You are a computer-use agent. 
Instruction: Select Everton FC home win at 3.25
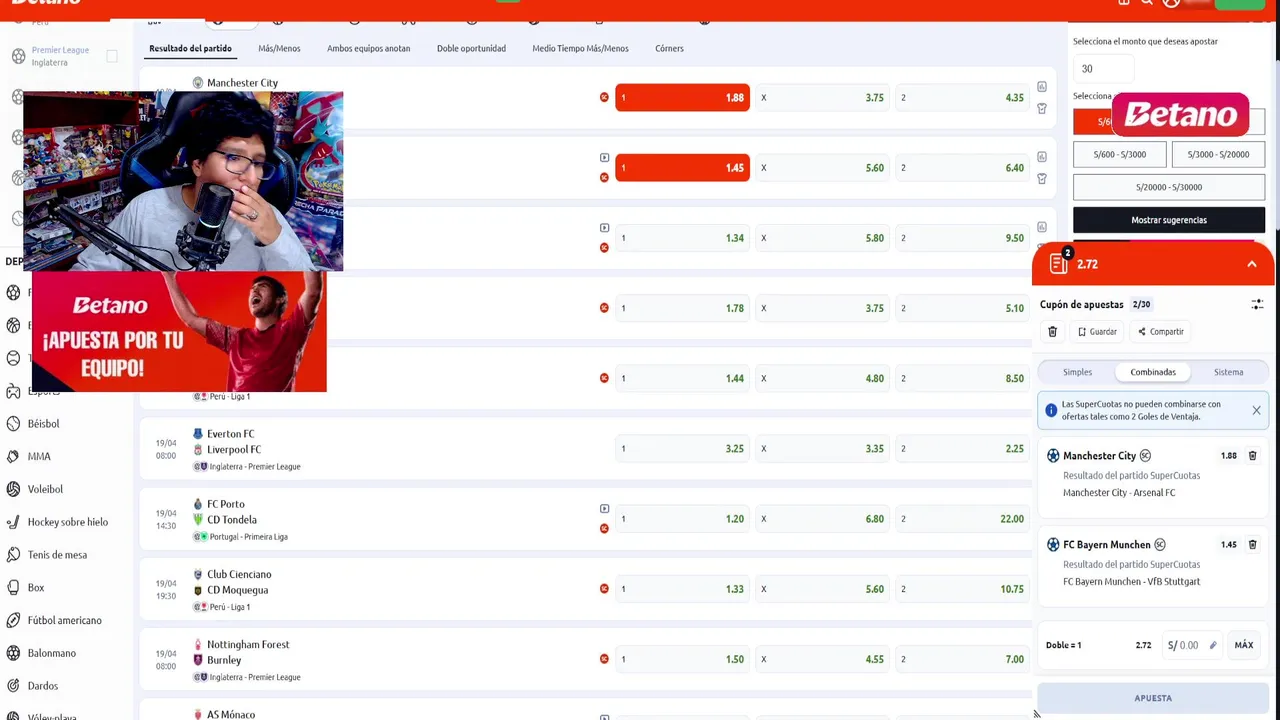(682, 448)
